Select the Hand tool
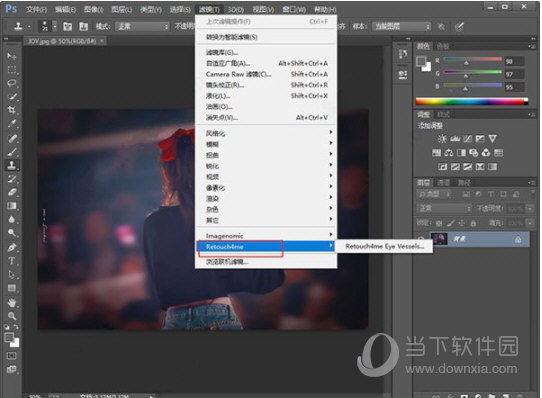The width and height of the screenshot is (542, 398). 12,303
